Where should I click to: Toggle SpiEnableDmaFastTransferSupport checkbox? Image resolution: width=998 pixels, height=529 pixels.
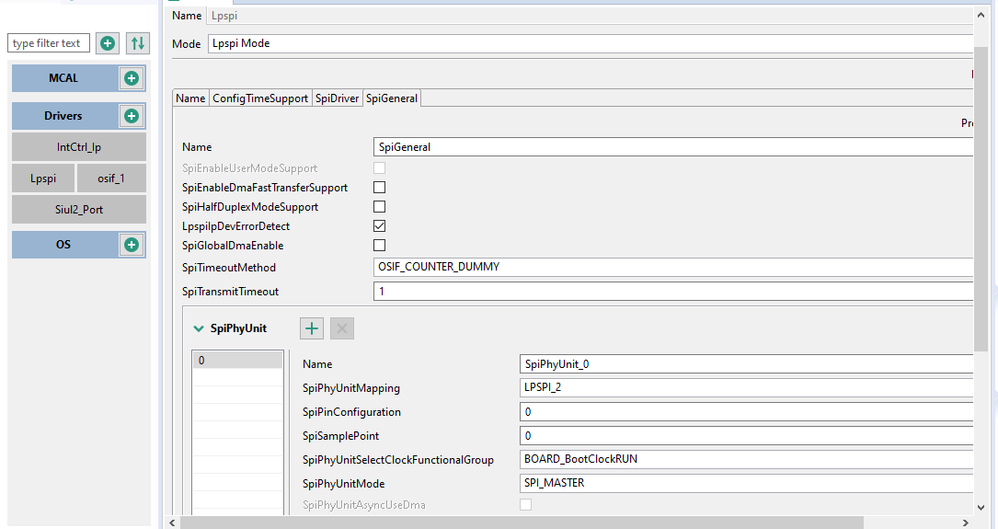[x=379, y=187]
